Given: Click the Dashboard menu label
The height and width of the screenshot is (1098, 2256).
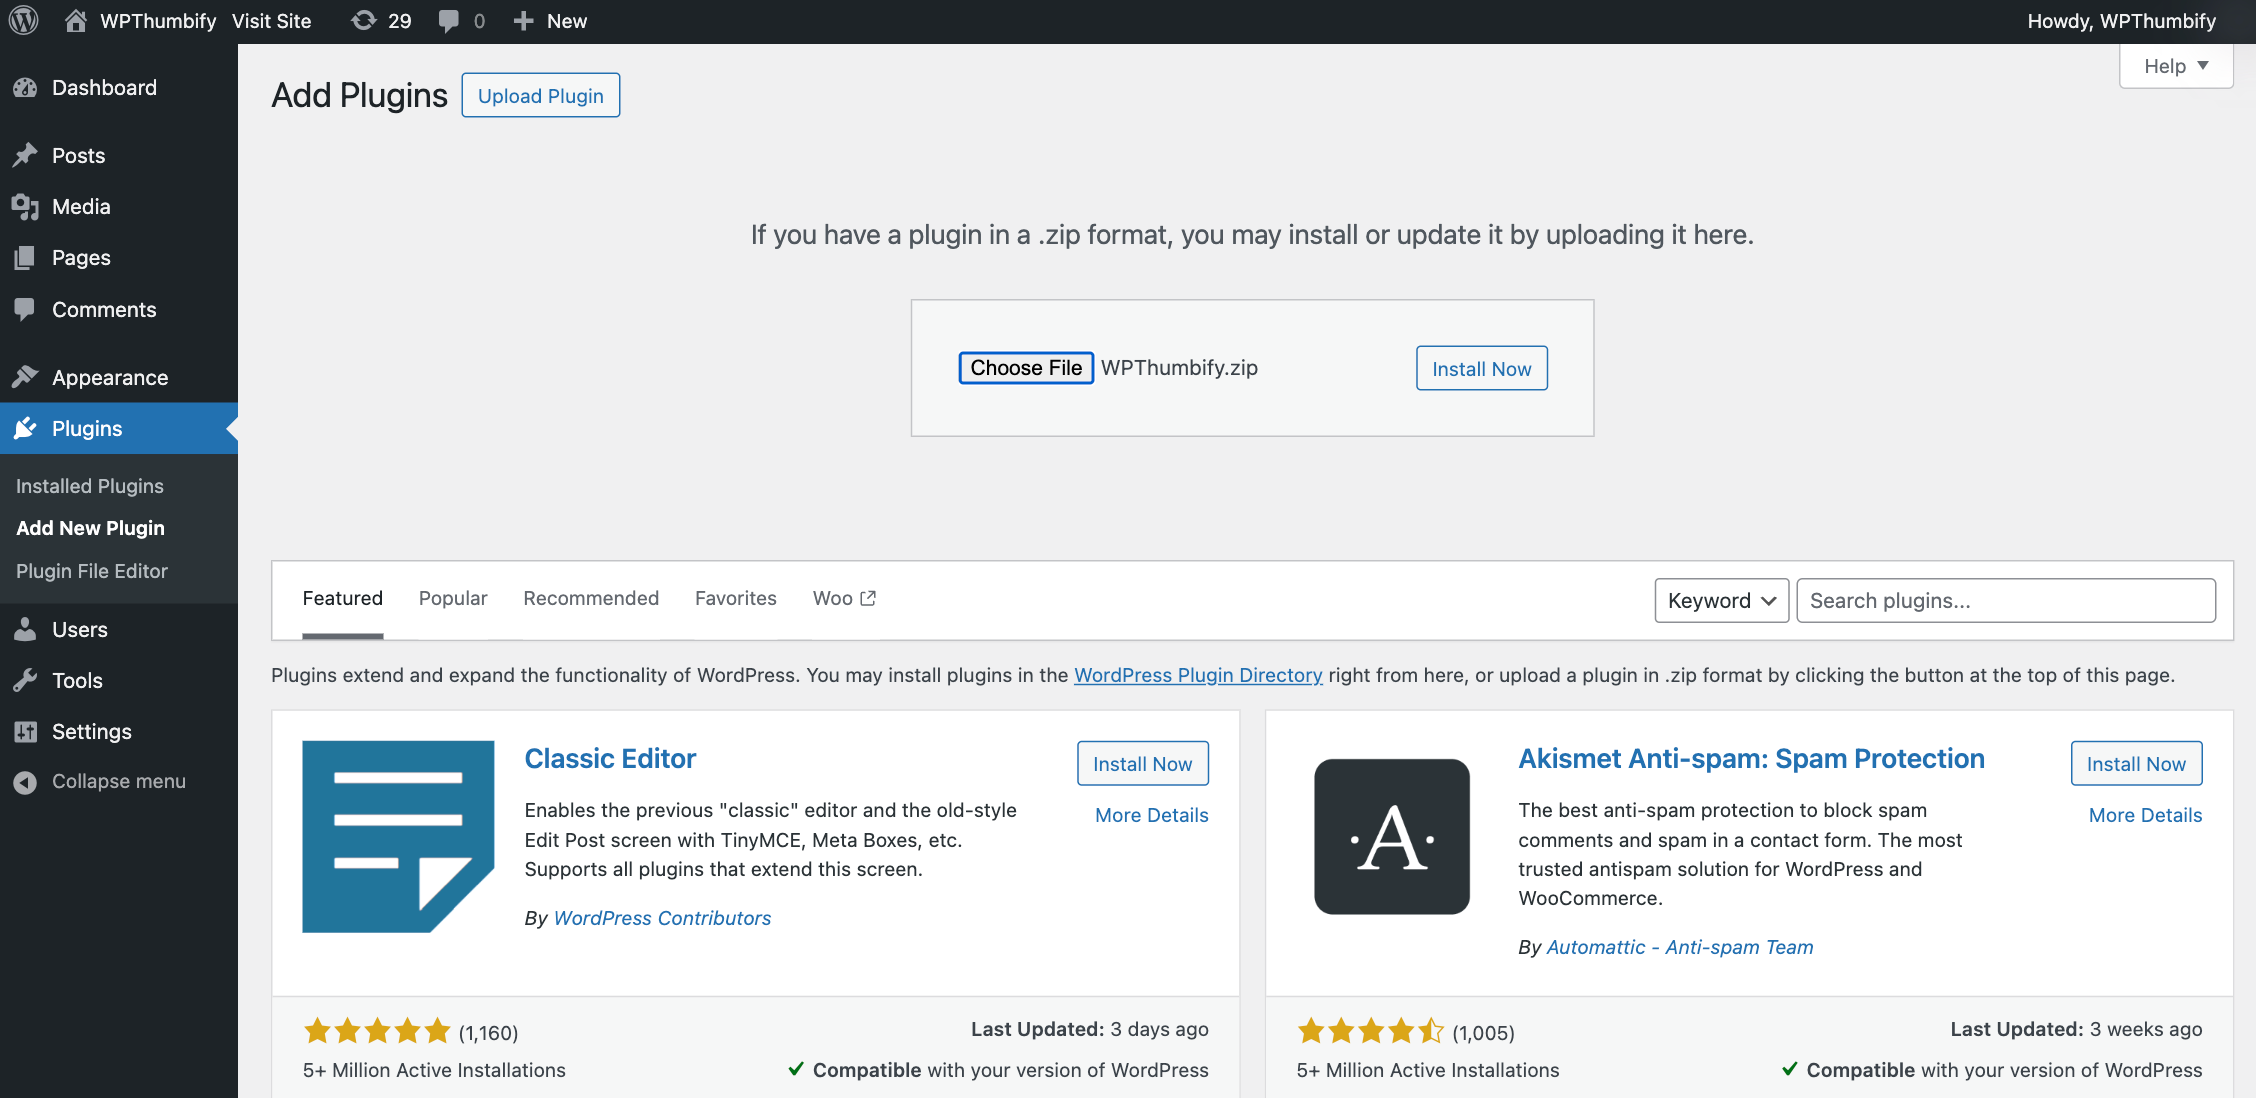Looking at the screenshot, I should pyautogui.click(x=104, y=88).
